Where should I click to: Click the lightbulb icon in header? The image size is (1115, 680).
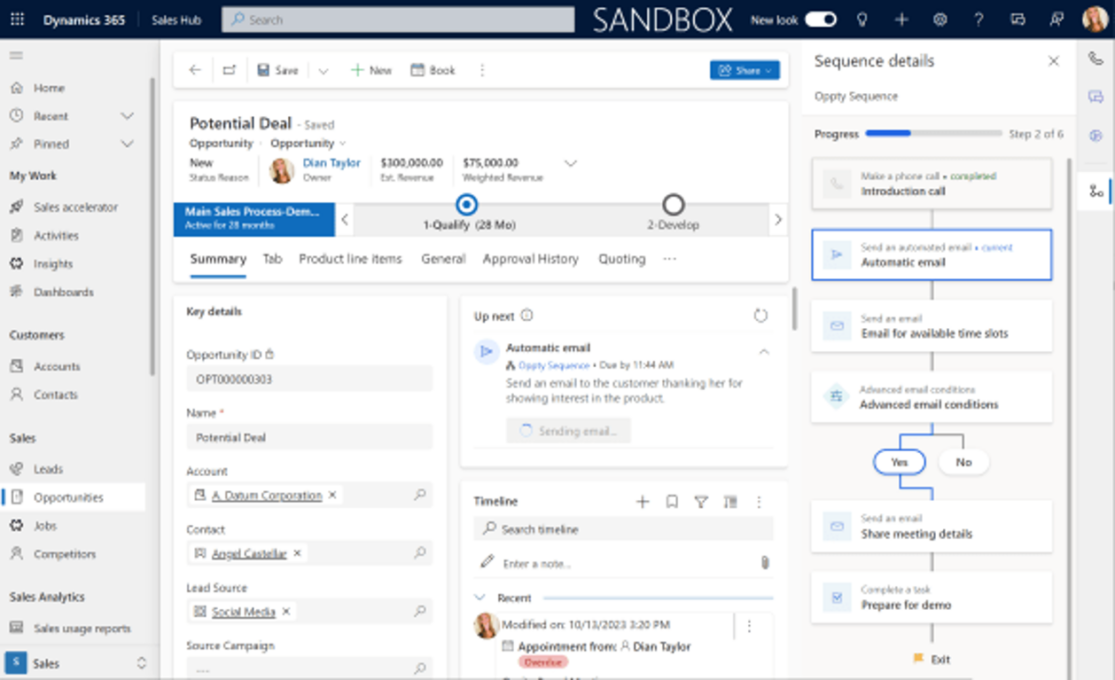pos(862,20)
